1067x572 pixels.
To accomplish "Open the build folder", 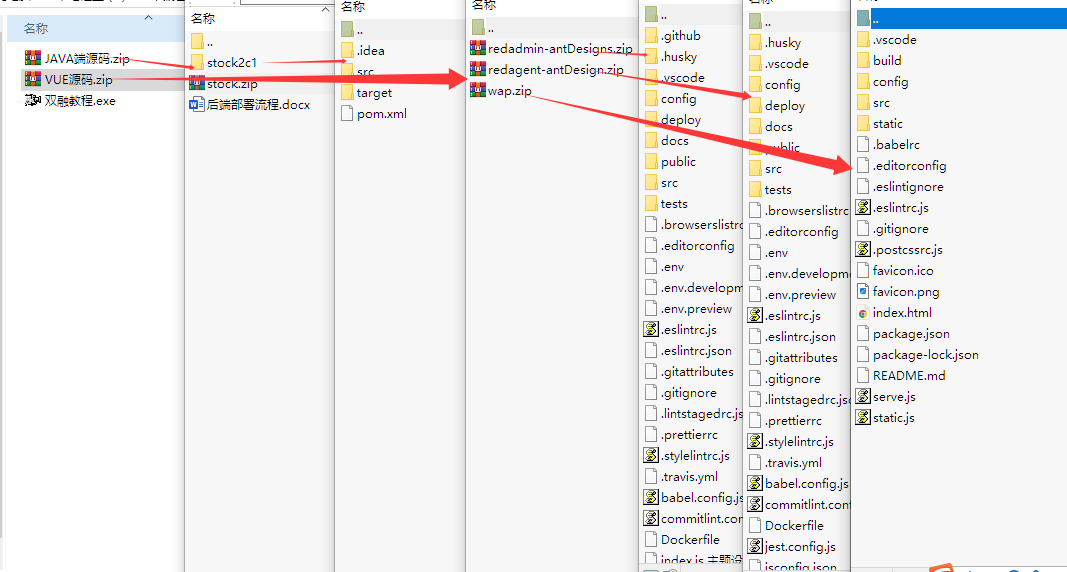I will click(879, 61).
